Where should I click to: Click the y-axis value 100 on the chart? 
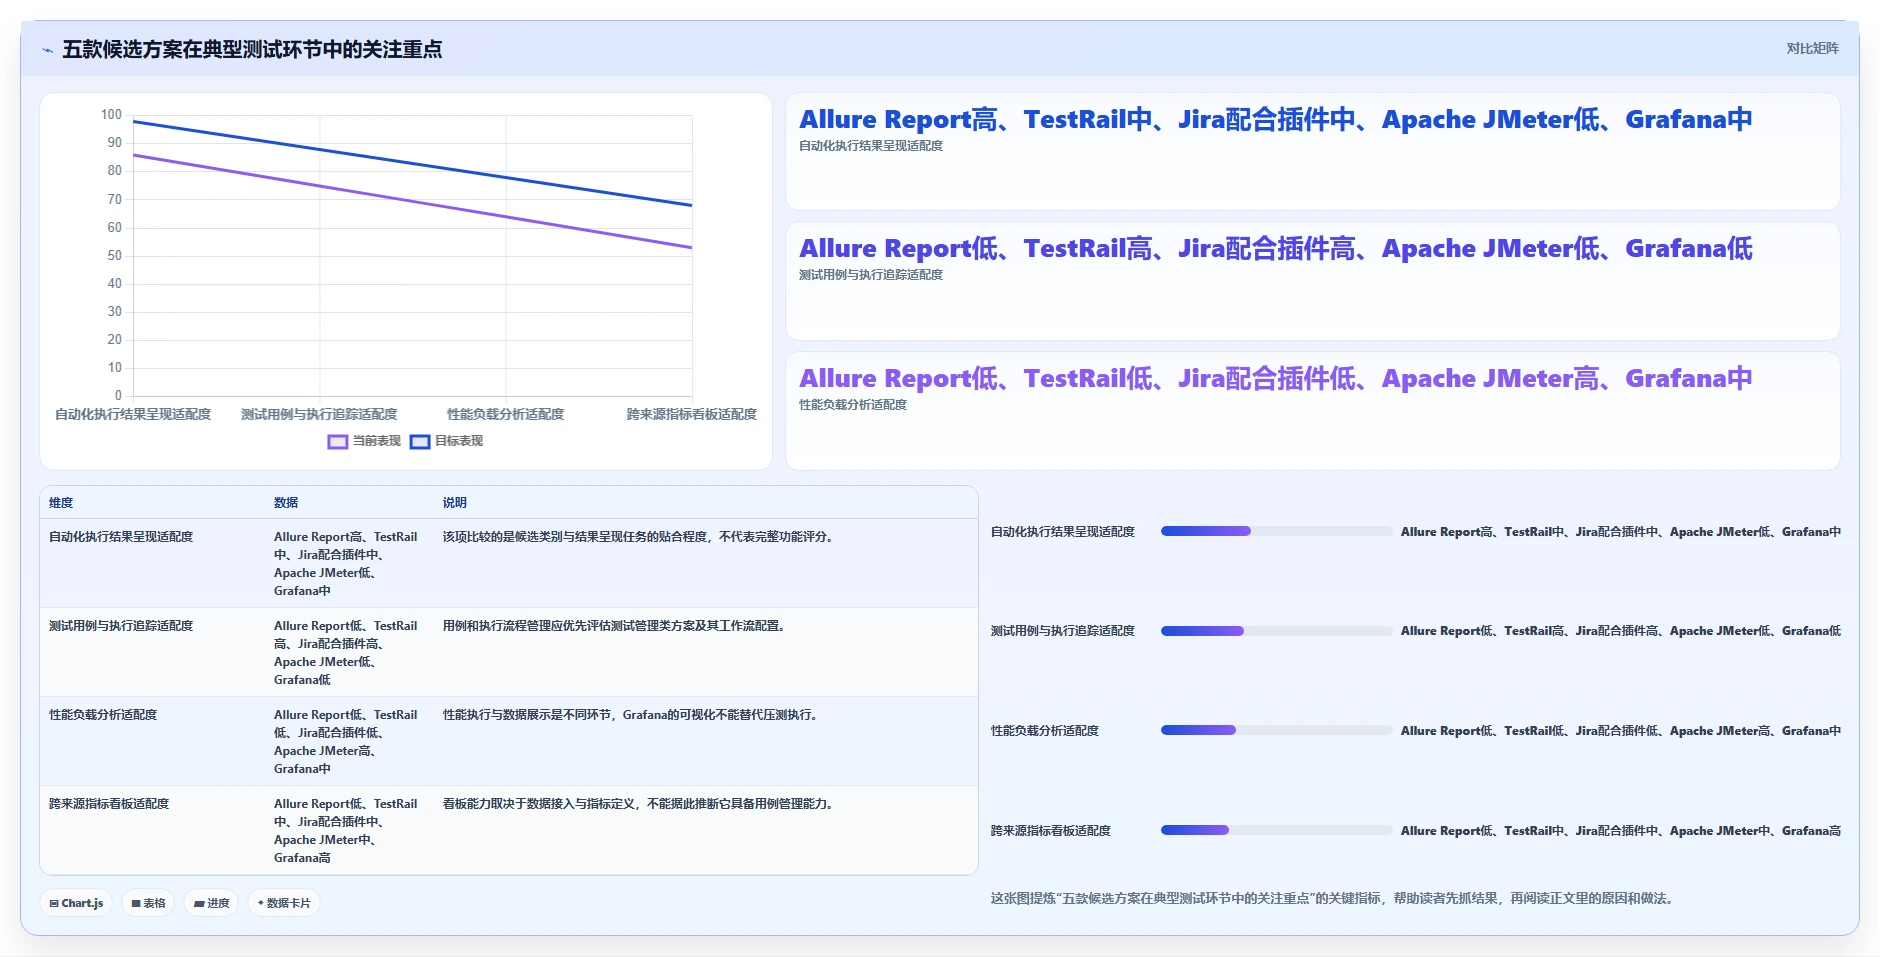111,115
